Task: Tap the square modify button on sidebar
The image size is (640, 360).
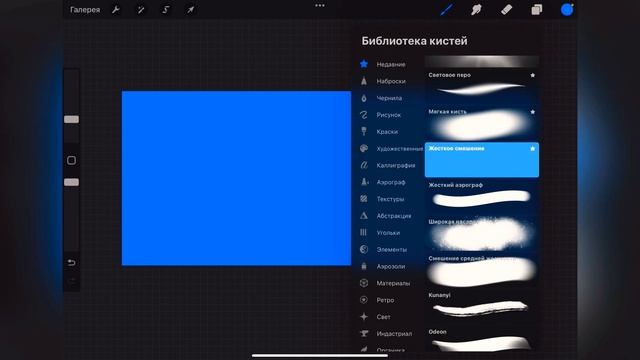Action: (71, 160)
